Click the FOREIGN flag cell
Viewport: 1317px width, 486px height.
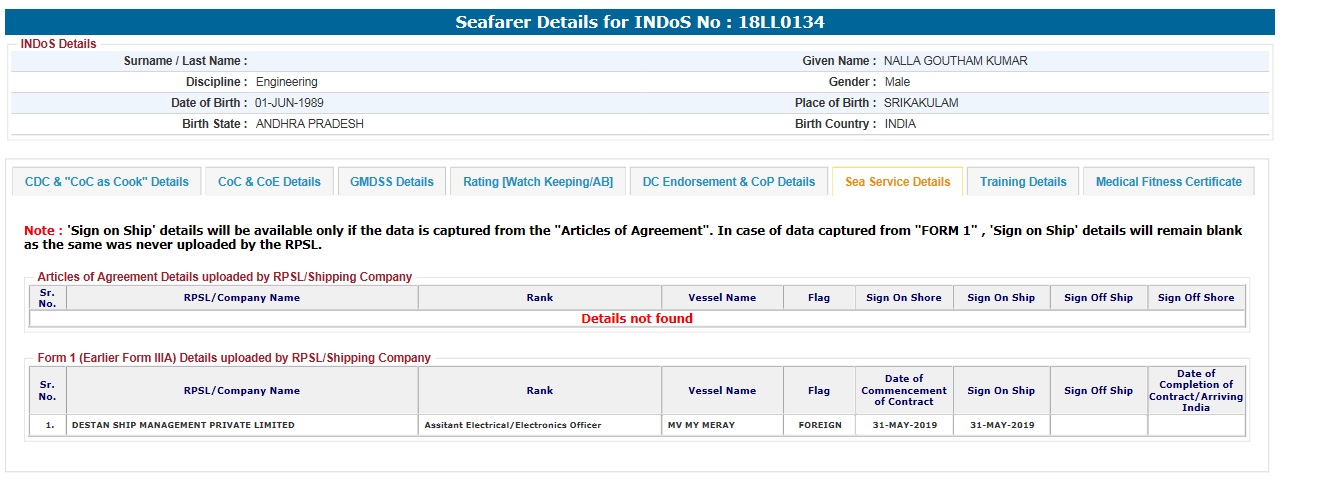pyautogui.click(x=819, y=425)
